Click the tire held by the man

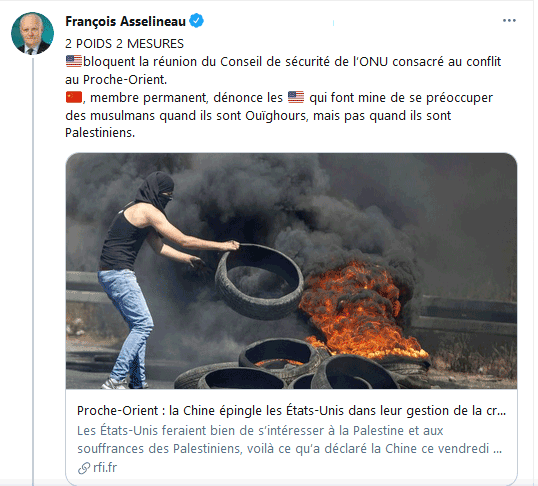click(260, 282)
